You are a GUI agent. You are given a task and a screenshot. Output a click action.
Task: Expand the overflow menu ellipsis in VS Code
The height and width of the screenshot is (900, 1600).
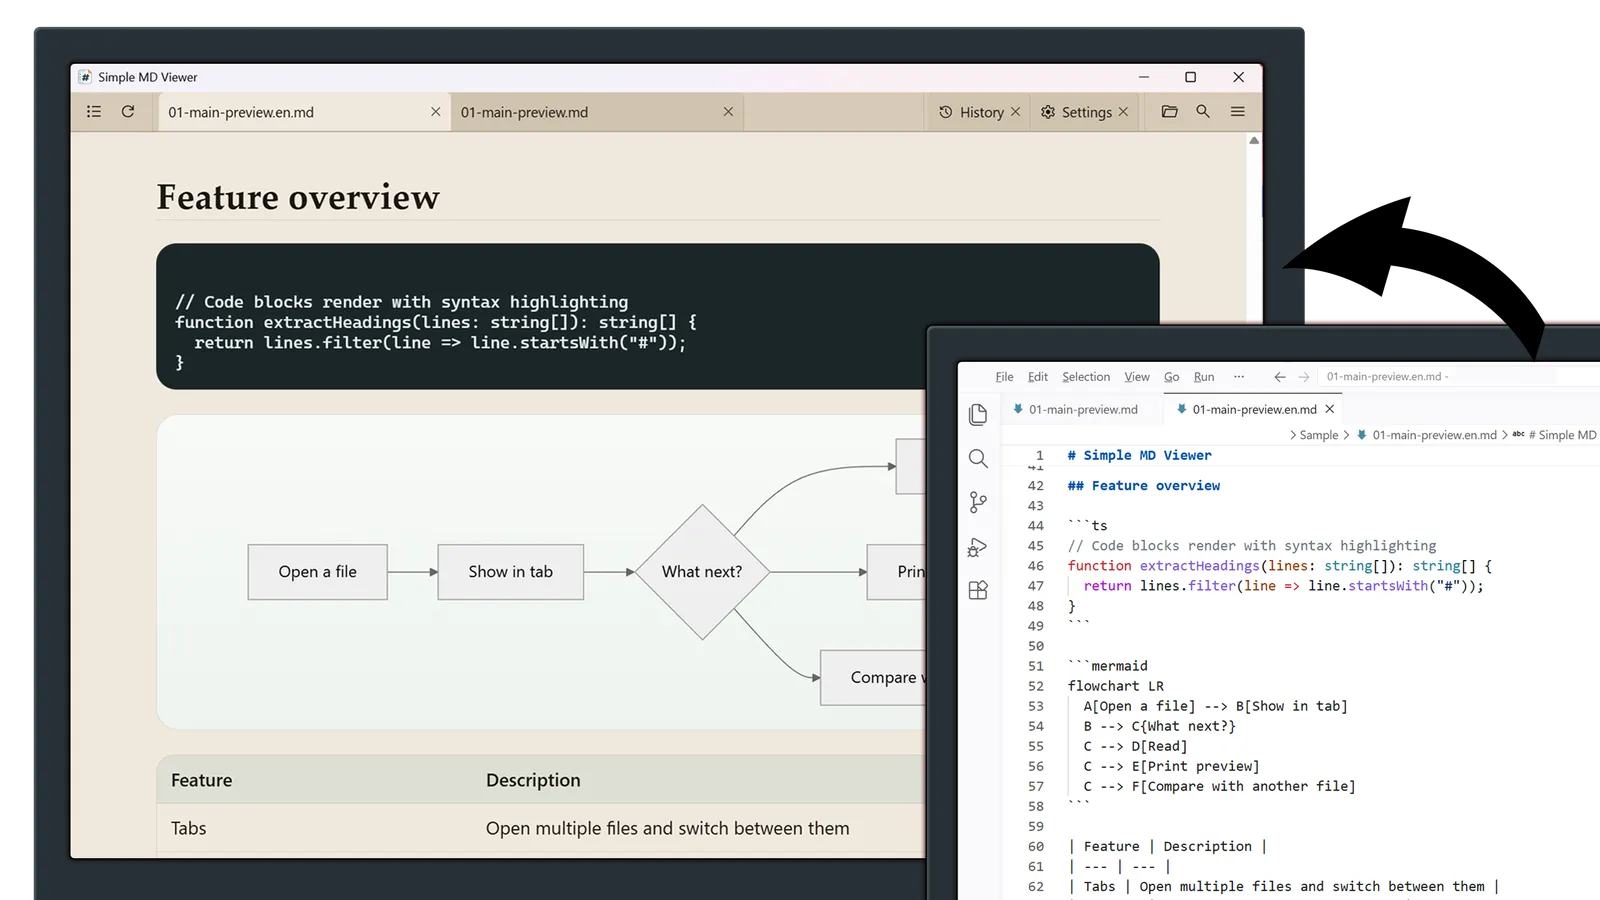pos(1239,377)
